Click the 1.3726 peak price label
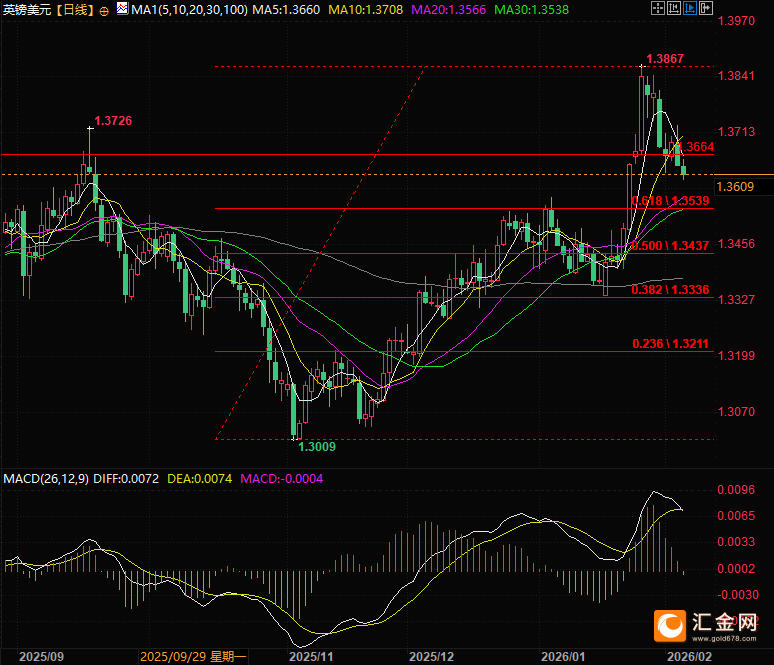774x665 pixels. [113, 121]
